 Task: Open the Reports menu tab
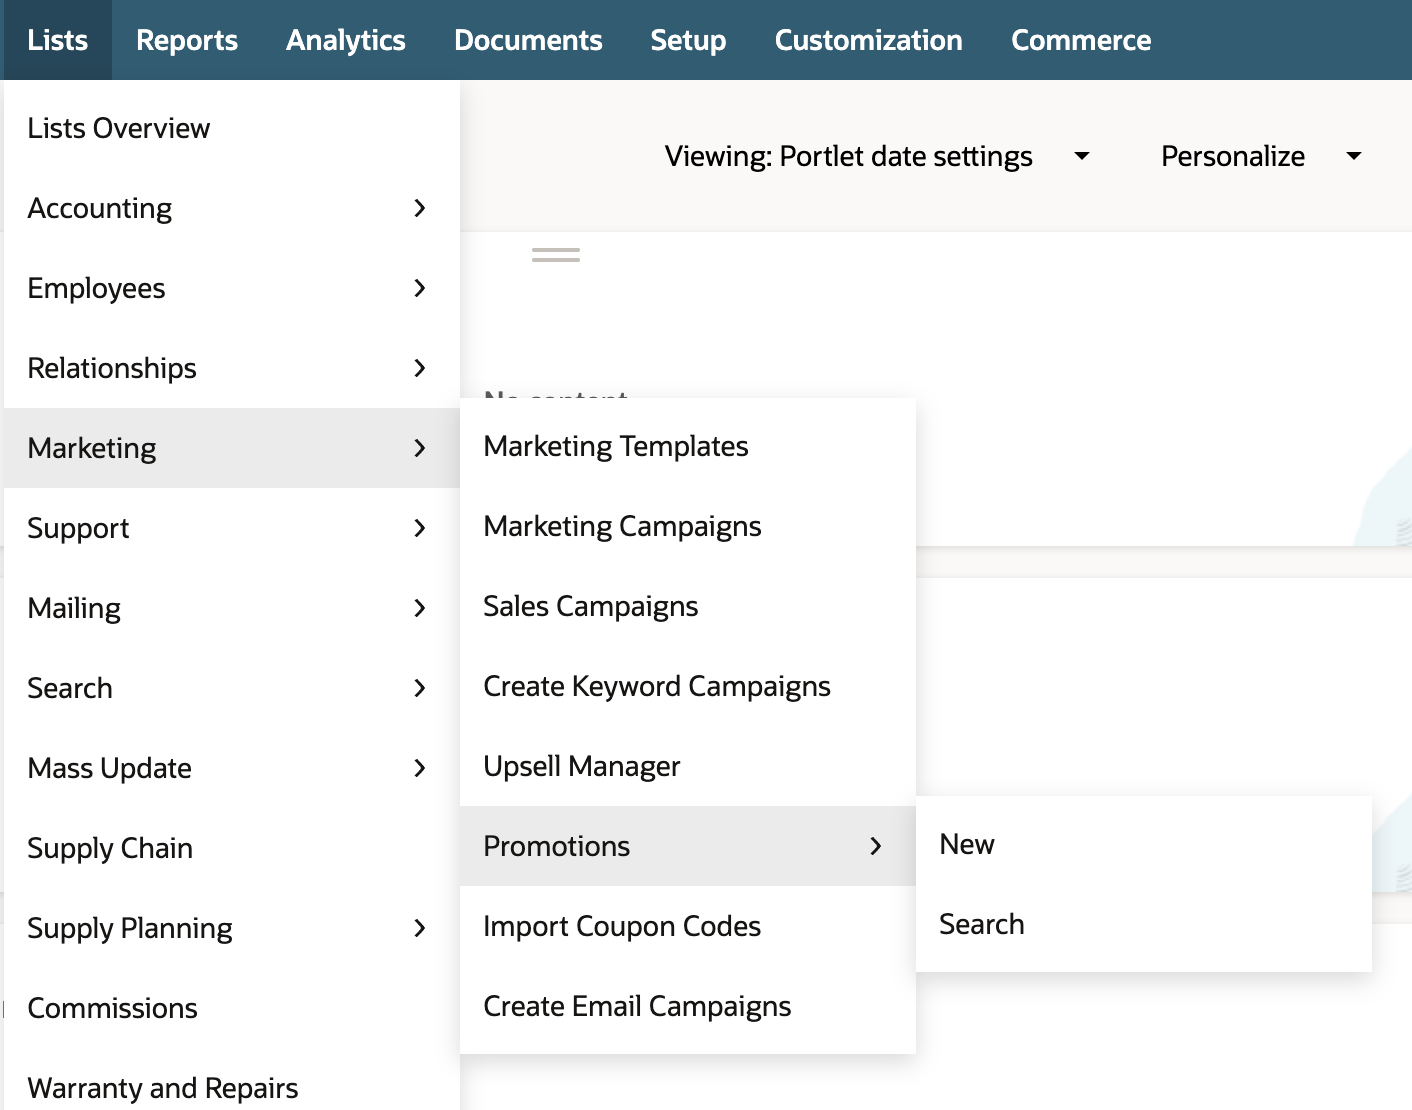[x=187, y=40]
